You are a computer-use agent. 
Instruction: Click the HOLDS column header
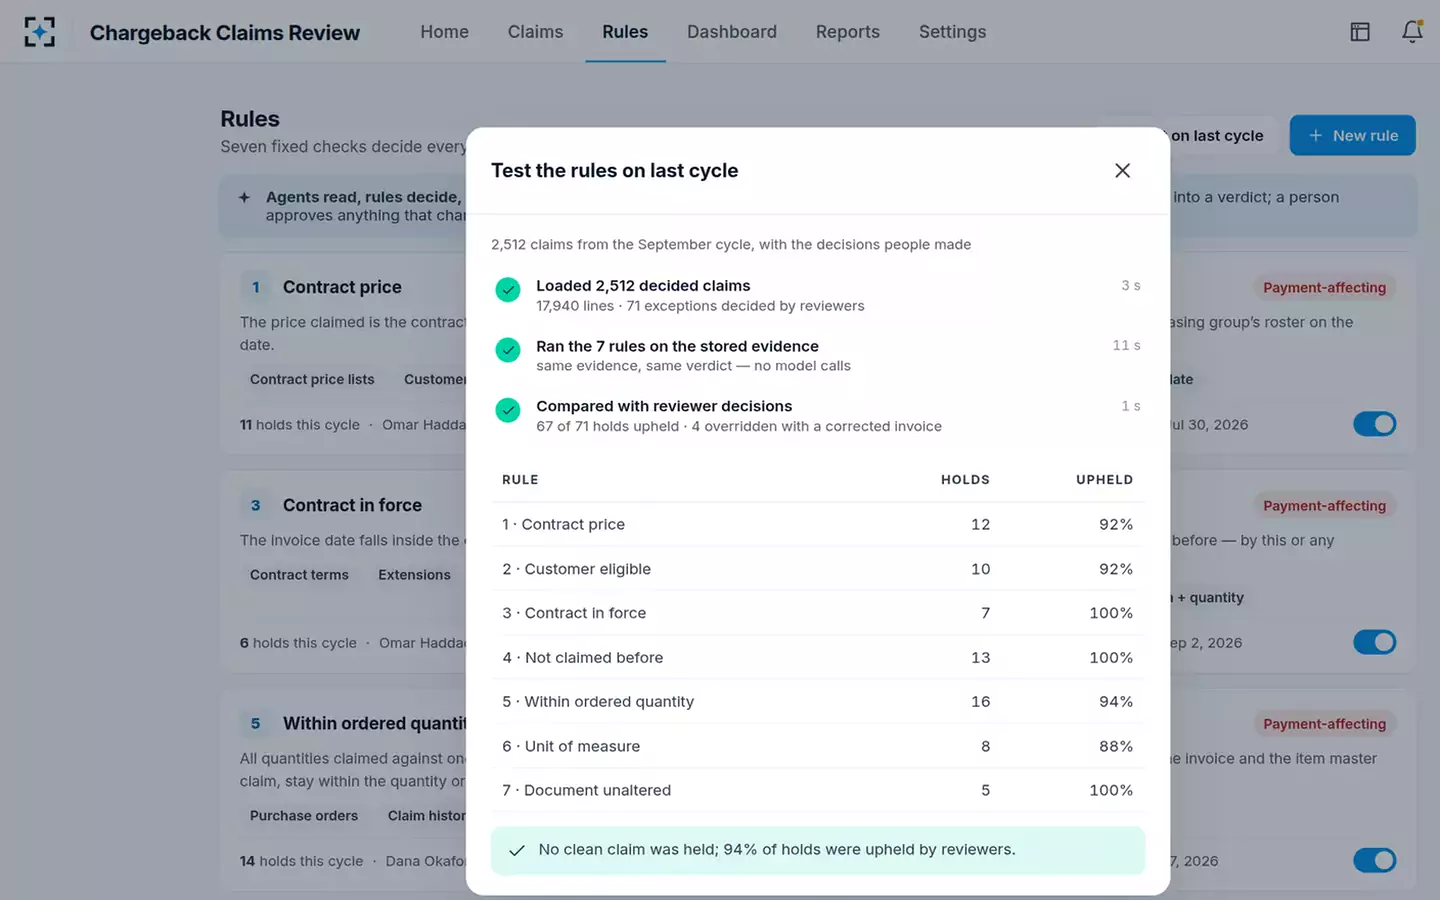[965, 480]
